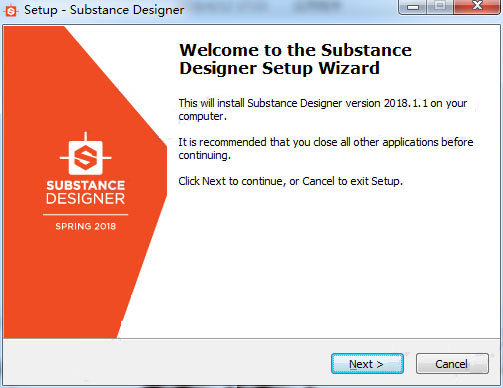Image resolution: width=503 pixels, height=388 pixels.
Task: Click the 'Welcome to the Substance Designer Setup Wizard' heading
Action: (295, 59)
